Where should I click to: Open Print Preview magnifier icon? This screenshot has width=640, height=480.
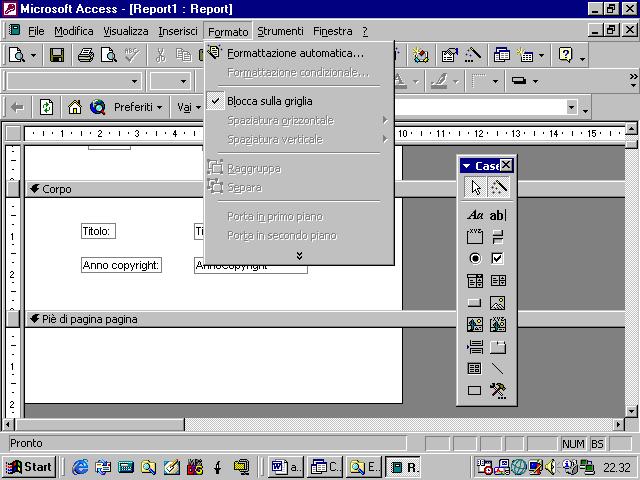(109, 55)
